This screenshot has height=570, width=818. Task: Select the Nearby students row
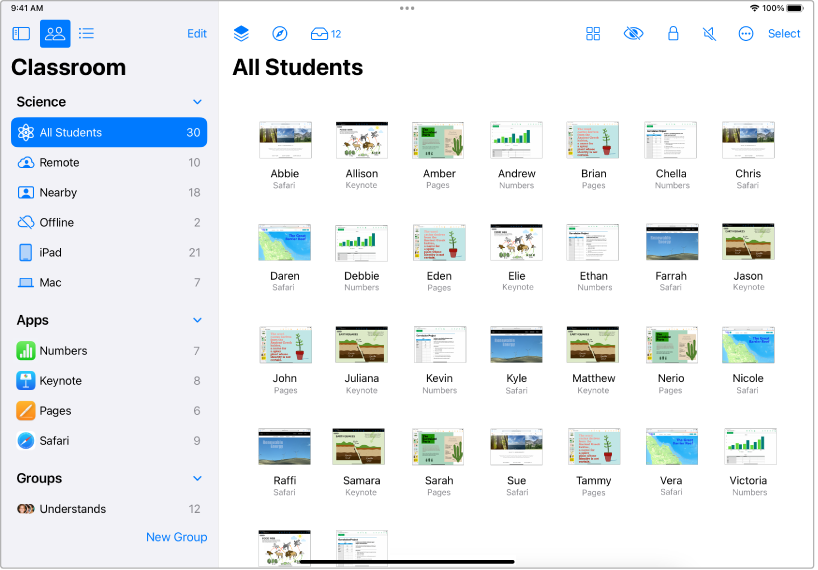click(109, 192)
